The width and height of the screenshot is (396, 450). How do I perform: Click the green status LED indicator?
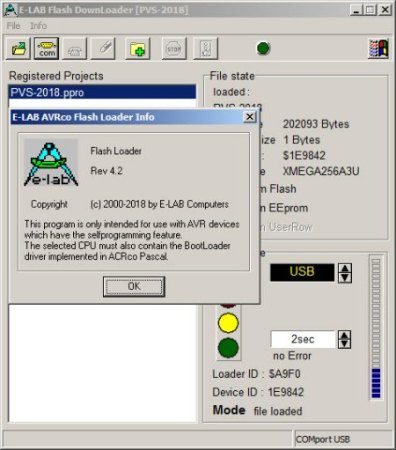pos(263,48)
